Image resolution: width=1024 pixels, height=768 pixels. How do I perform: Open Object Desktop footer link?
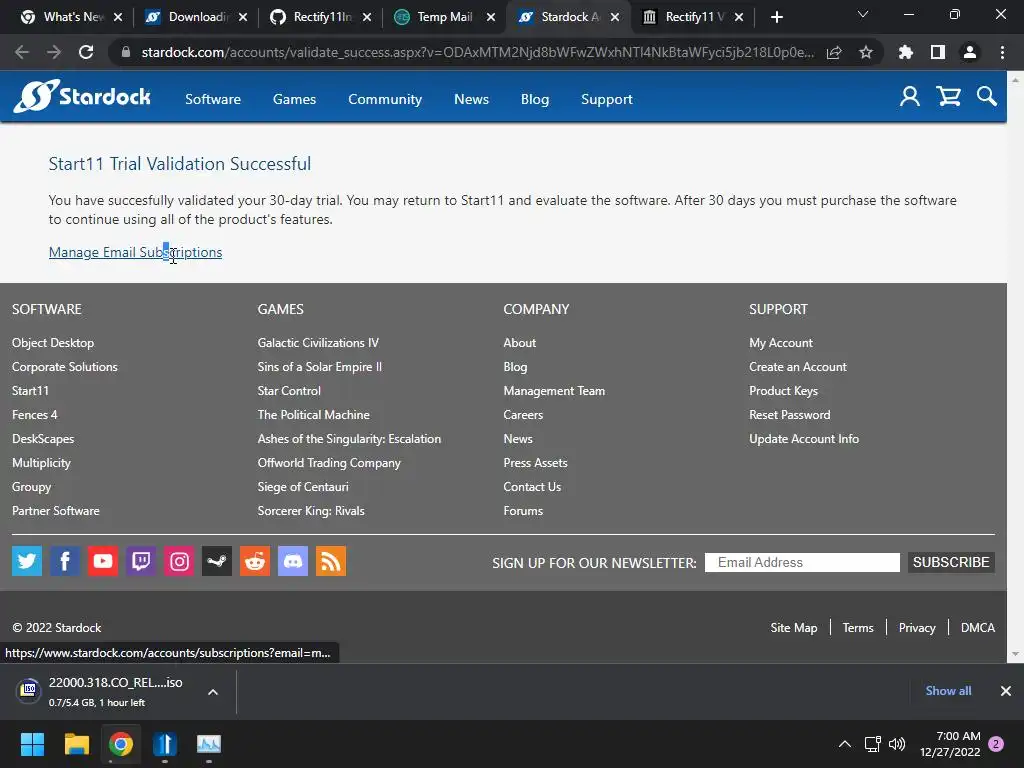(x=53, y=343)
